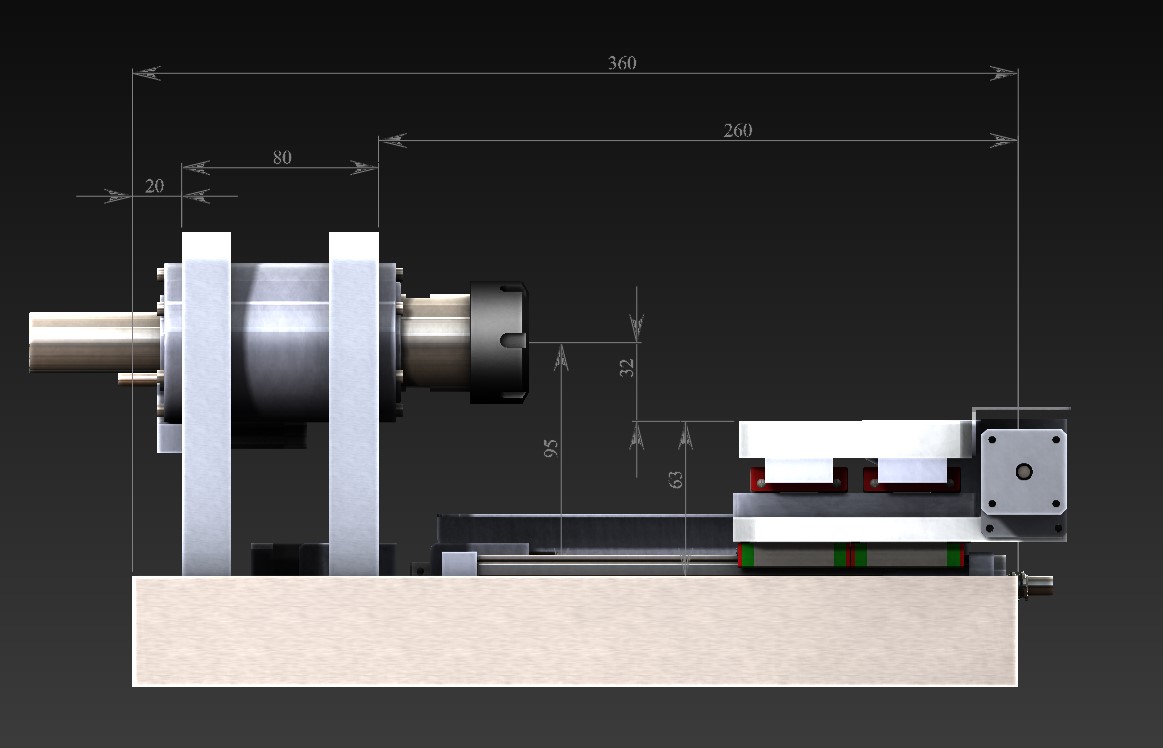Click the spindle shaft protruding on left
Image resolution: width=1163 pixels, height=748 pixels.
pos(94,341)
